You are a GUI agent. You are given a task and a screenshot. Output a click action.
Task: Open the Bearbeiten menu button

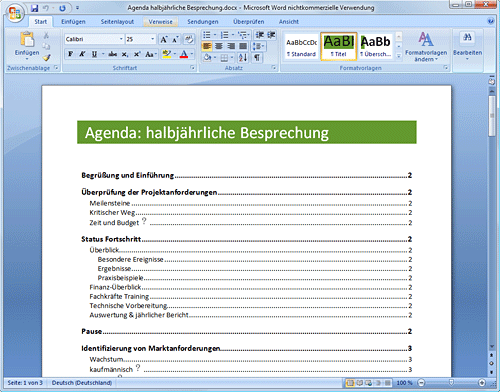pyautogui.click(x=467, y=45)
